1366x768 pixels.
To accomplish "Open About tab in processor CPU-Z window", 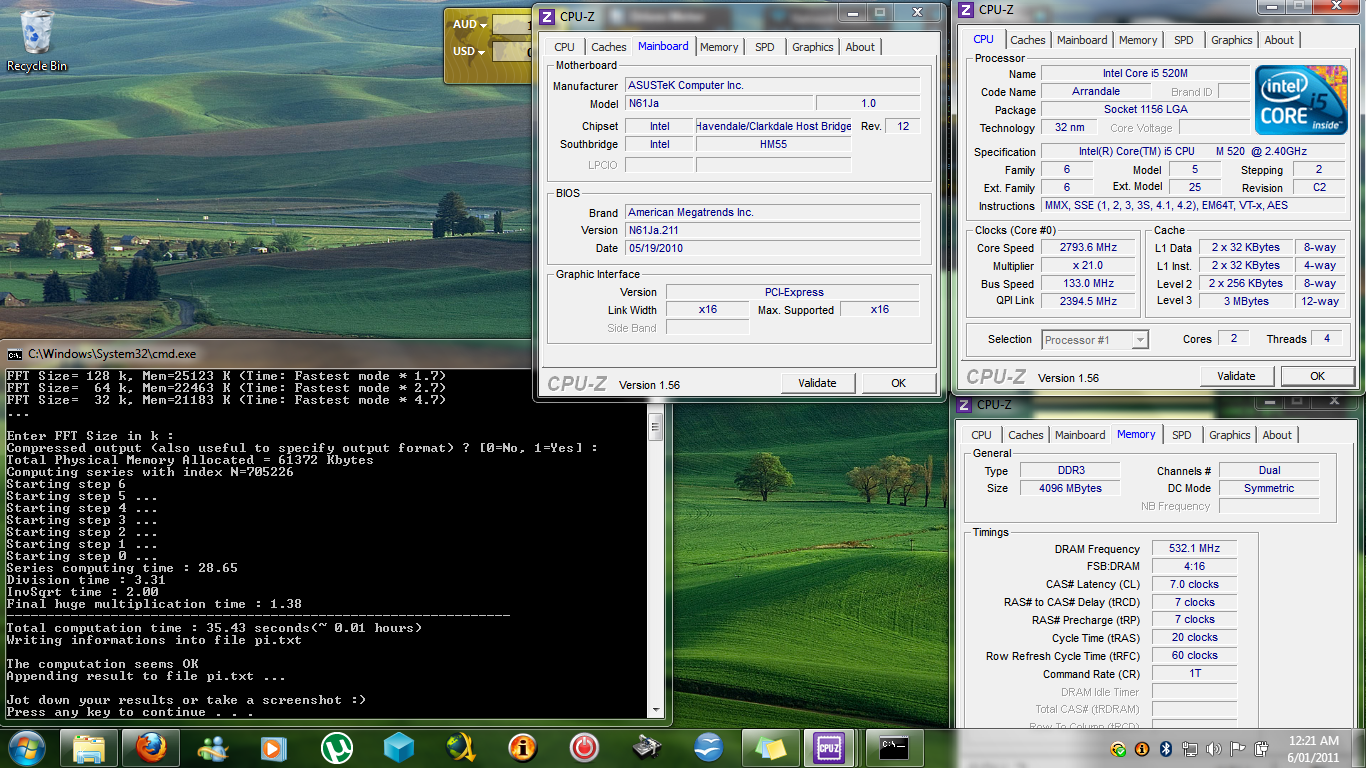I will tap(1279, 40).
